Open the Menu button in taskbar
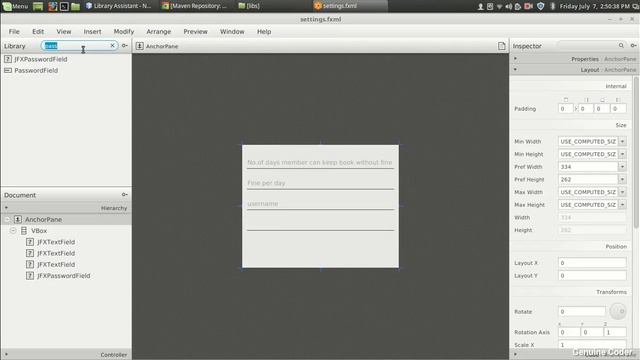The height and width of the screenshot is (360, 640). (x=16, y=6)
